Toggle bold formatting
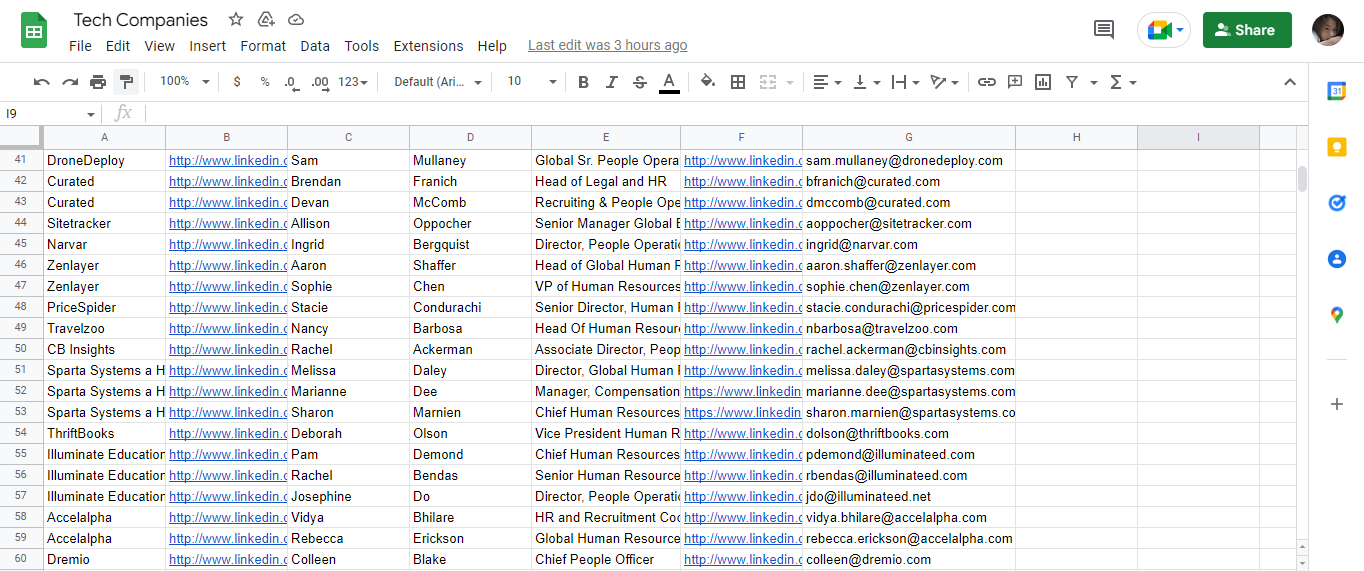1364x571 pixels. click(x=584, y=82)
